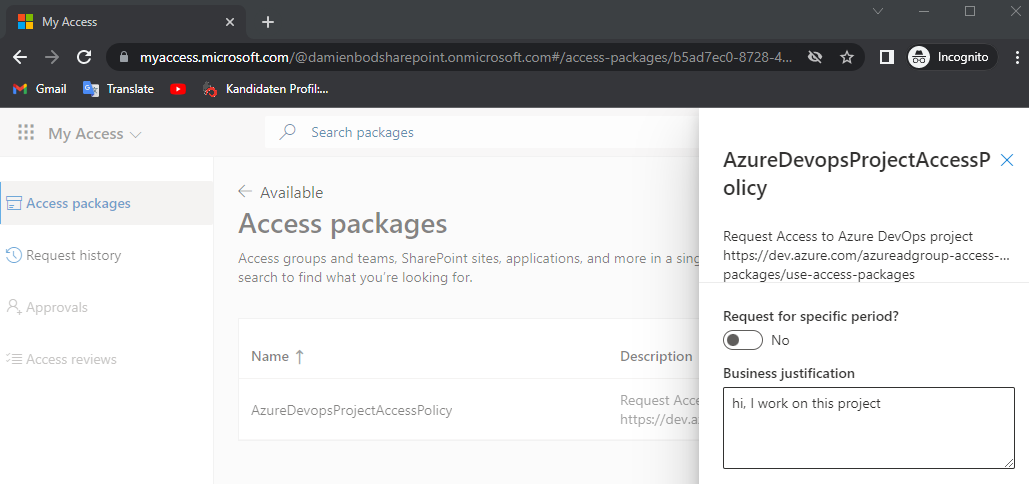Open the Gmail bookmark
Image resolution: width=1029 pixels, height=484 pixels.
point(40,89)
